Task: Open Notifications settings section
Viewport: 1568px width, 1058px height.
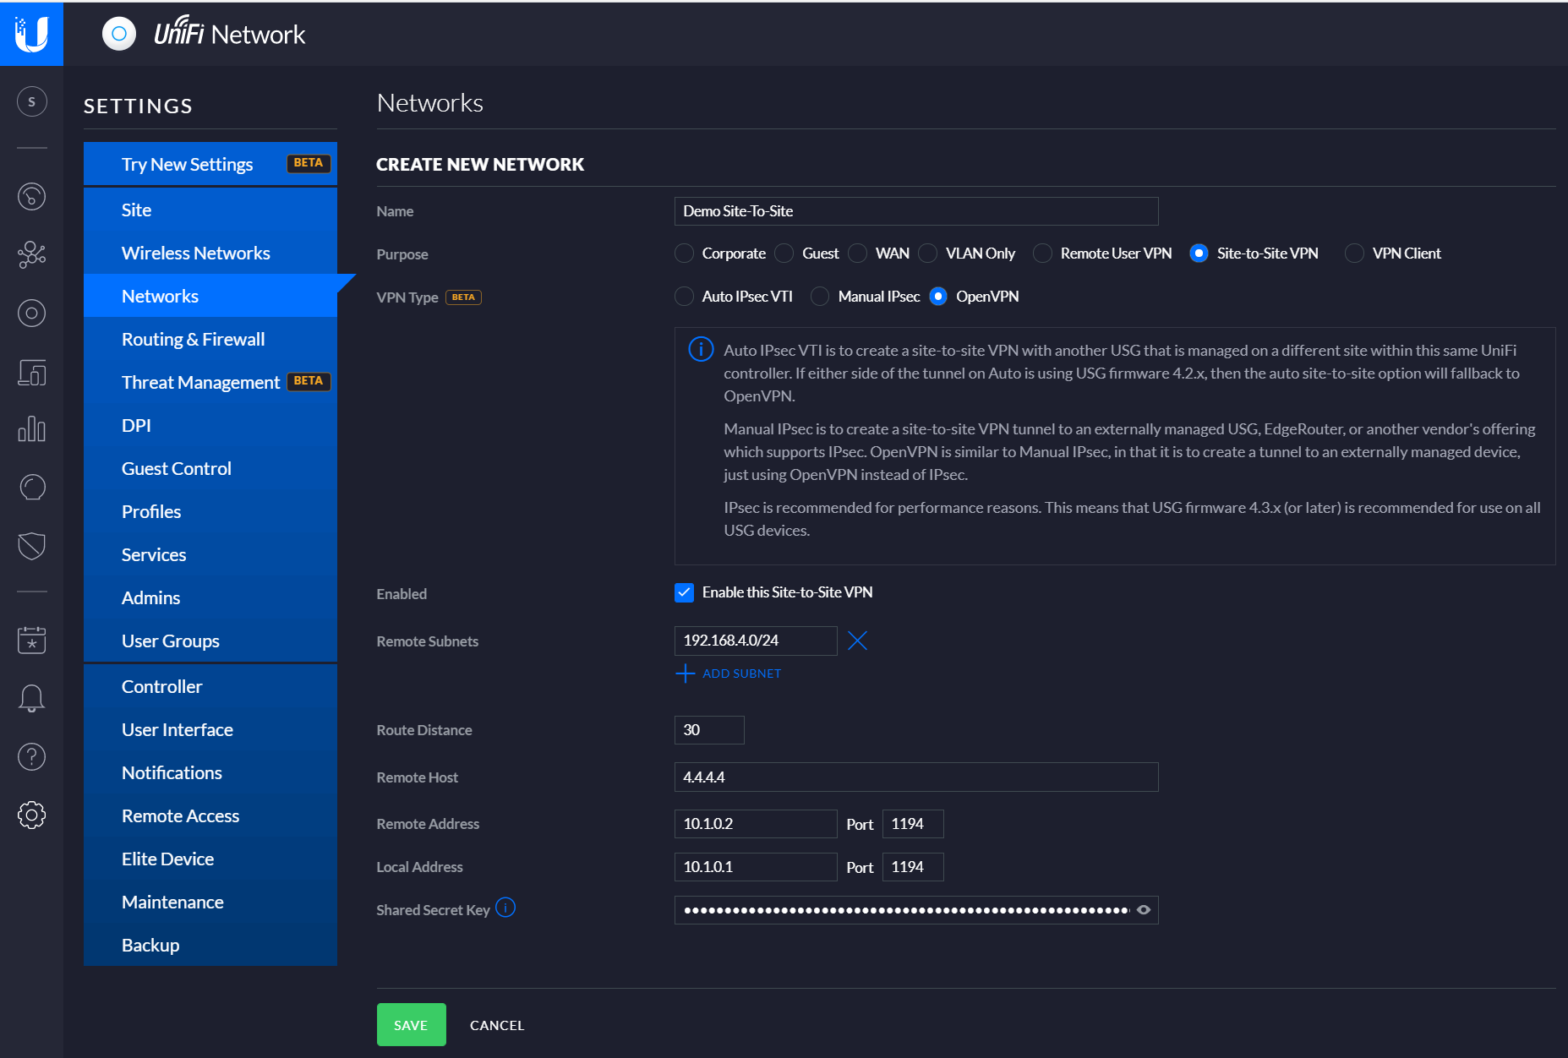Action: 210,772
